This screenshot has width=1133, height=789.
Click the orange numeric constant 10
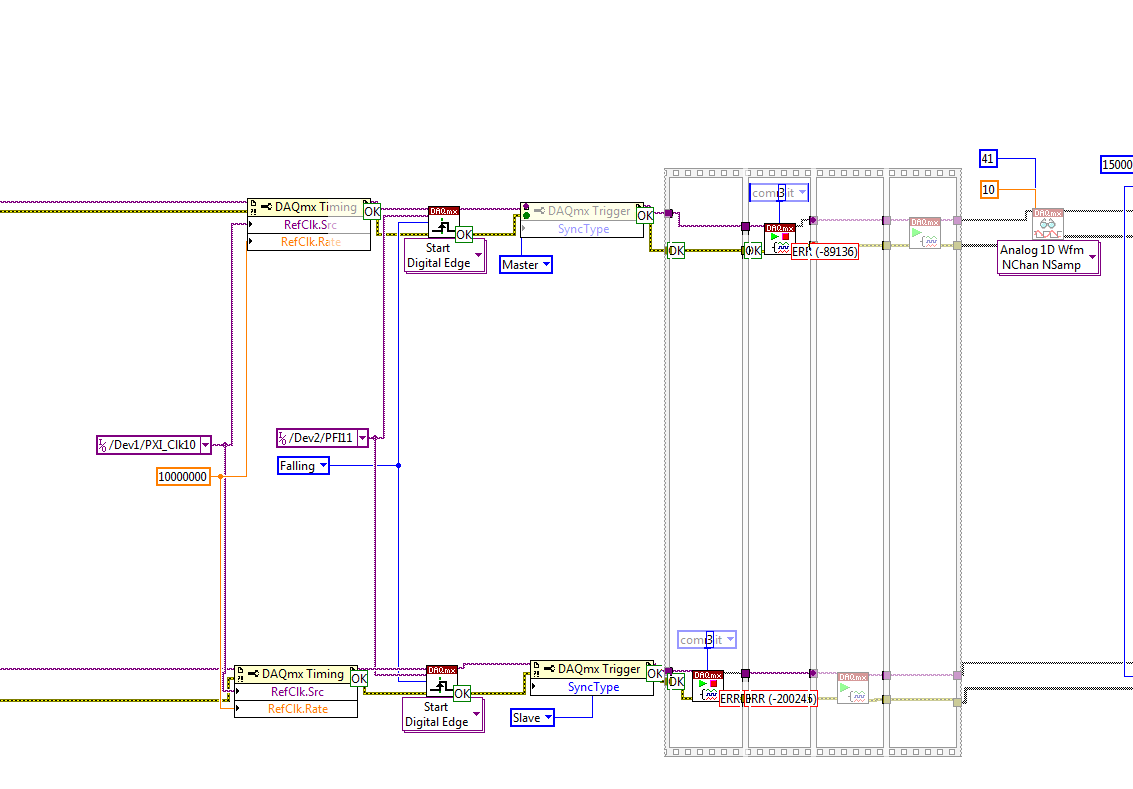pos(989,190)
